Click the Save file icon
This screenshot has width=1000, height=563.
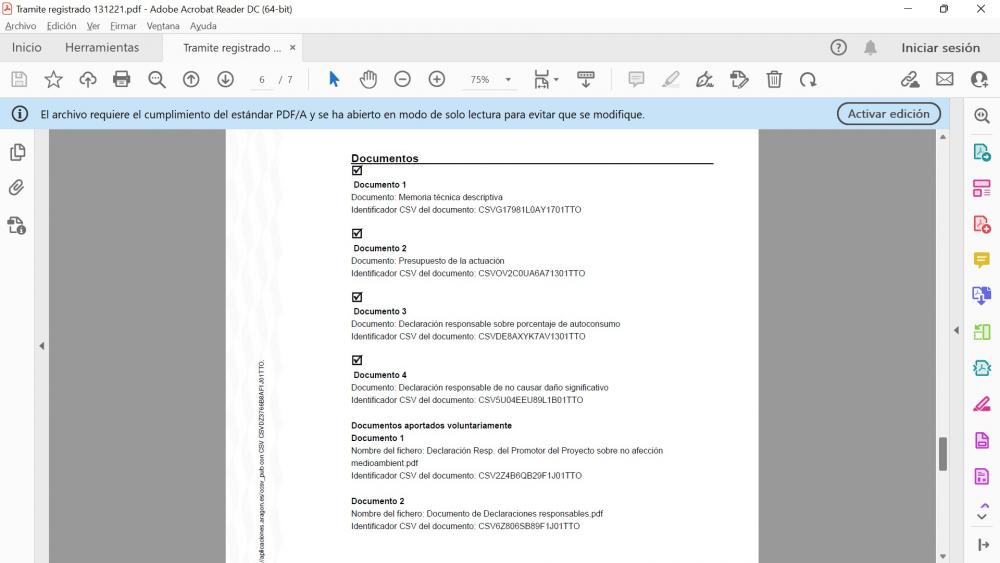pos(19,79)
